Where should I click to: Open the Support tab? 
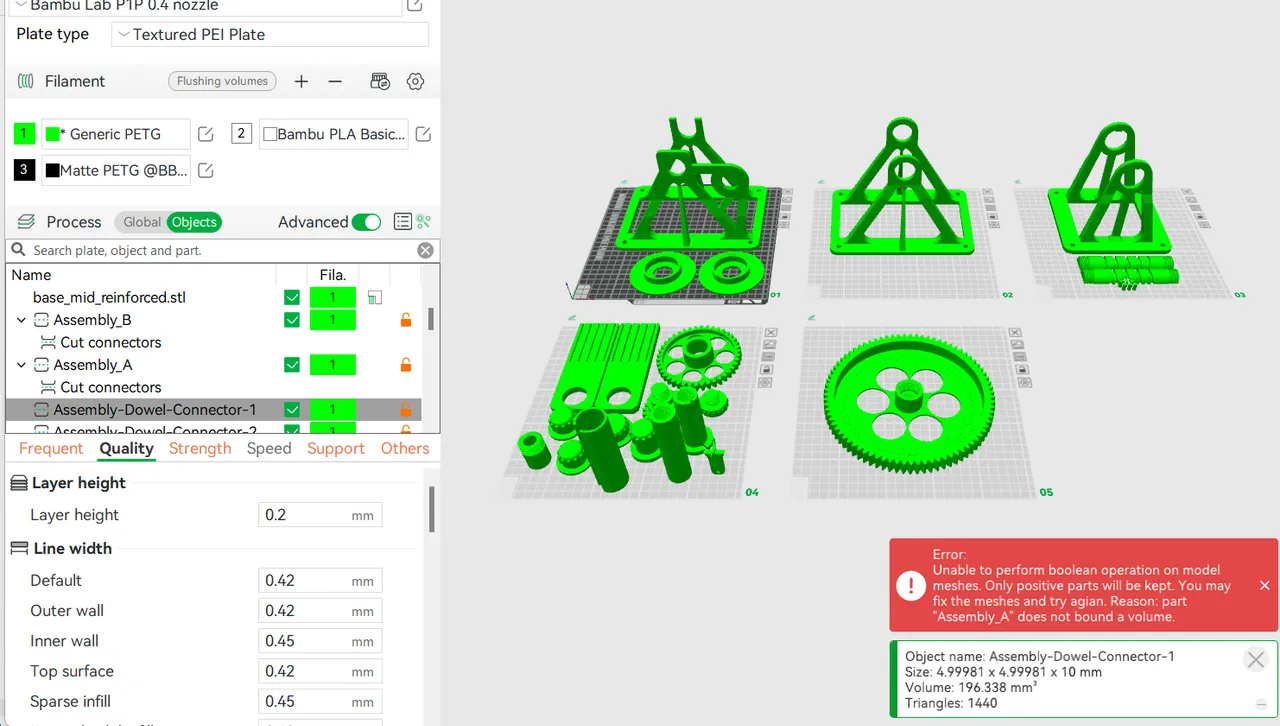click(x=336, y=448)
